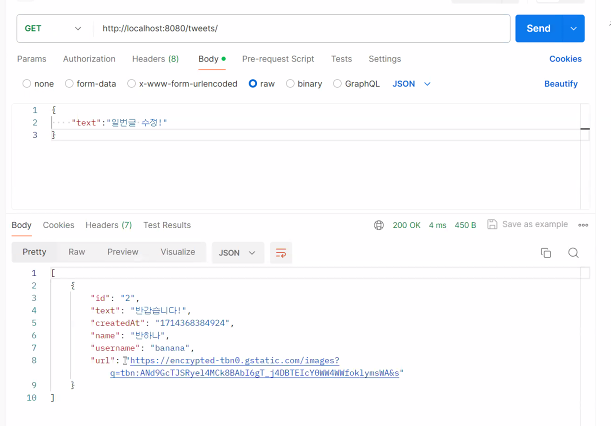The height and width of the screenshot is (426, 611).
Task: Select the request Body tab
Action: click(212, 59)
